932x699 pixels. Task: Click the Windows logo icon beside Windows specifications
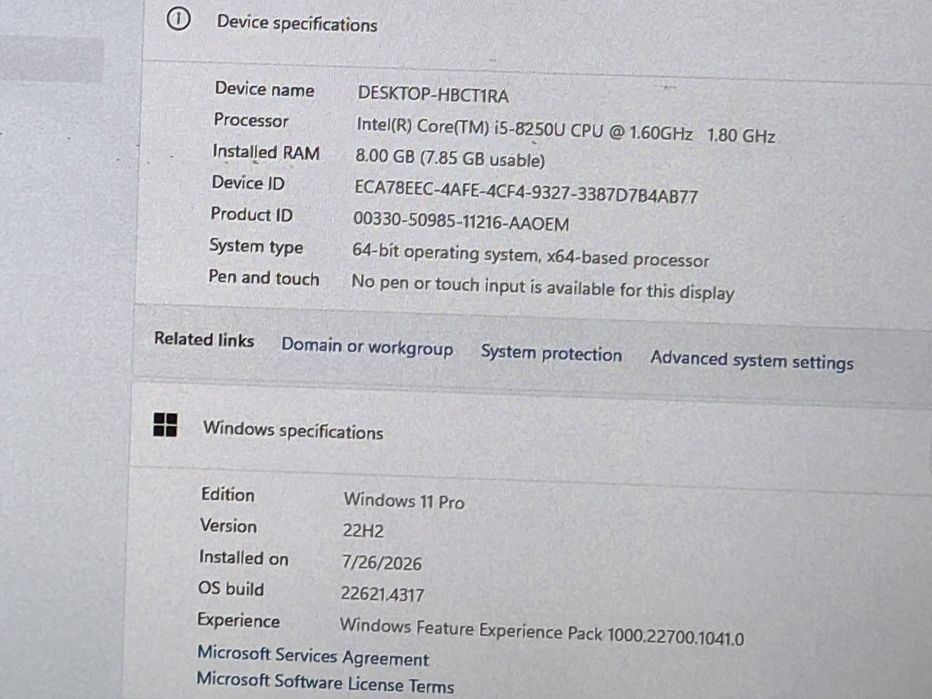(165, 425)
